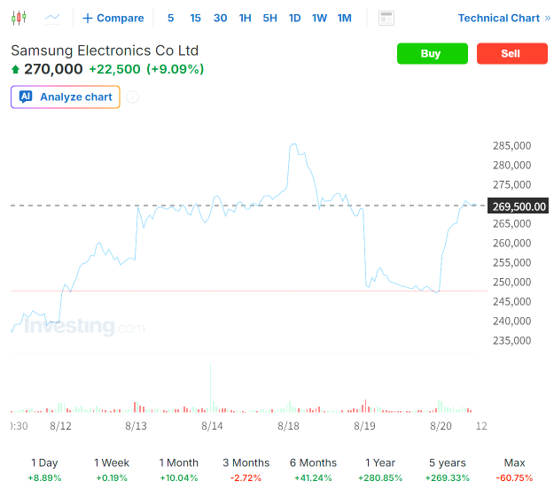The height and width of the screenshot is (489, 554).
Task: Click the plus Compare button
Action: 113,18
